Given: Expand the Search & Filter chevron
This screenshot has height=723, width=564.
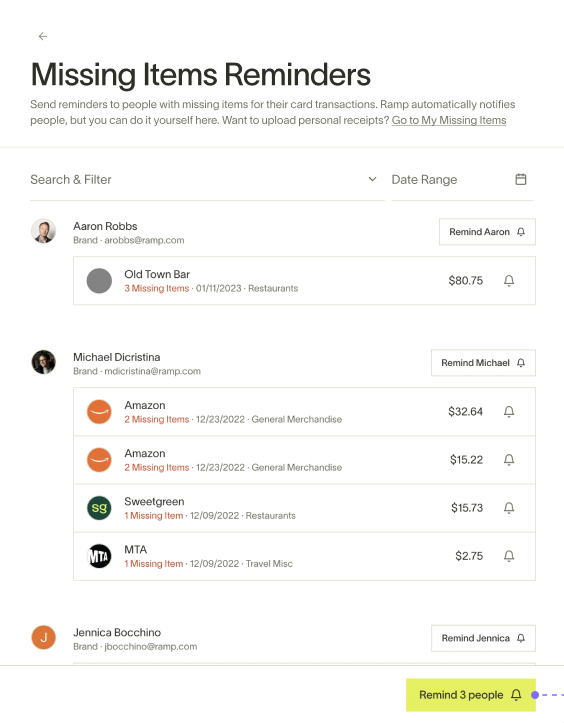Looking at the screenshot, I should click(372, 179).
